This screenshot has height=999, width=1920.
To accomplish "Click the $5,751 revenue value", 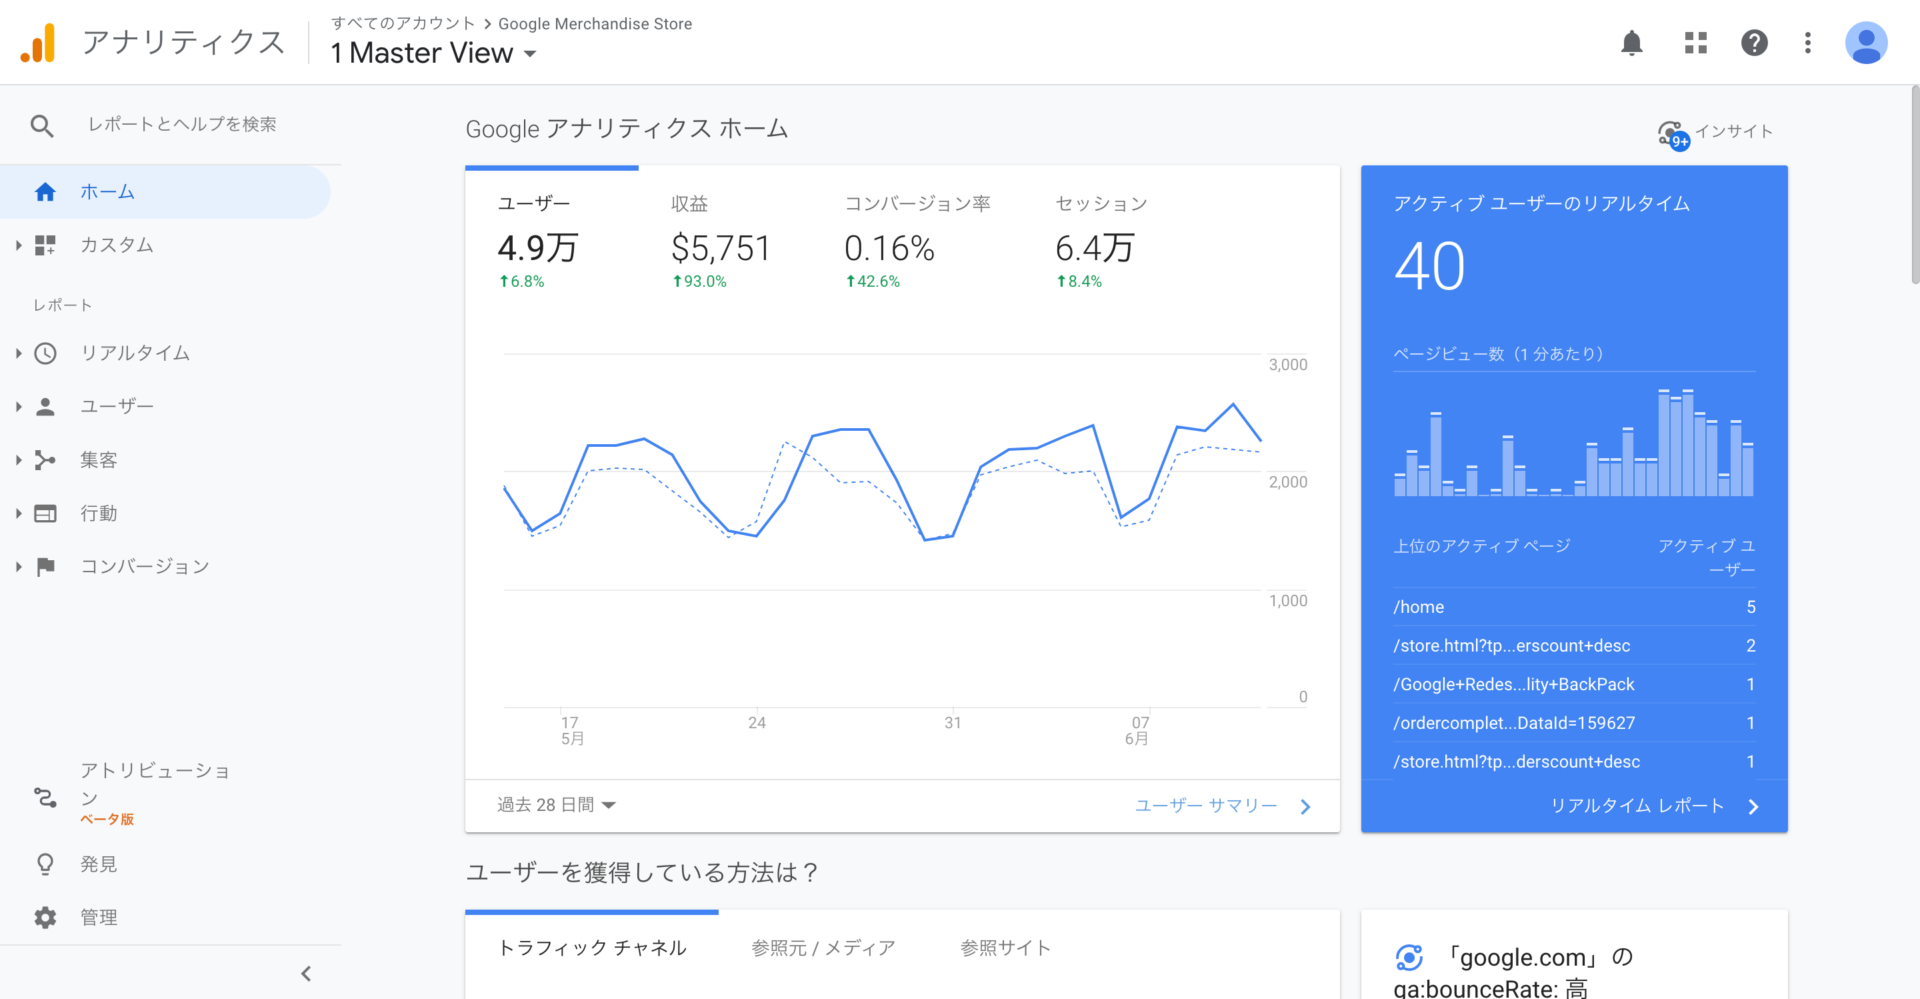I will click(721, 248).
